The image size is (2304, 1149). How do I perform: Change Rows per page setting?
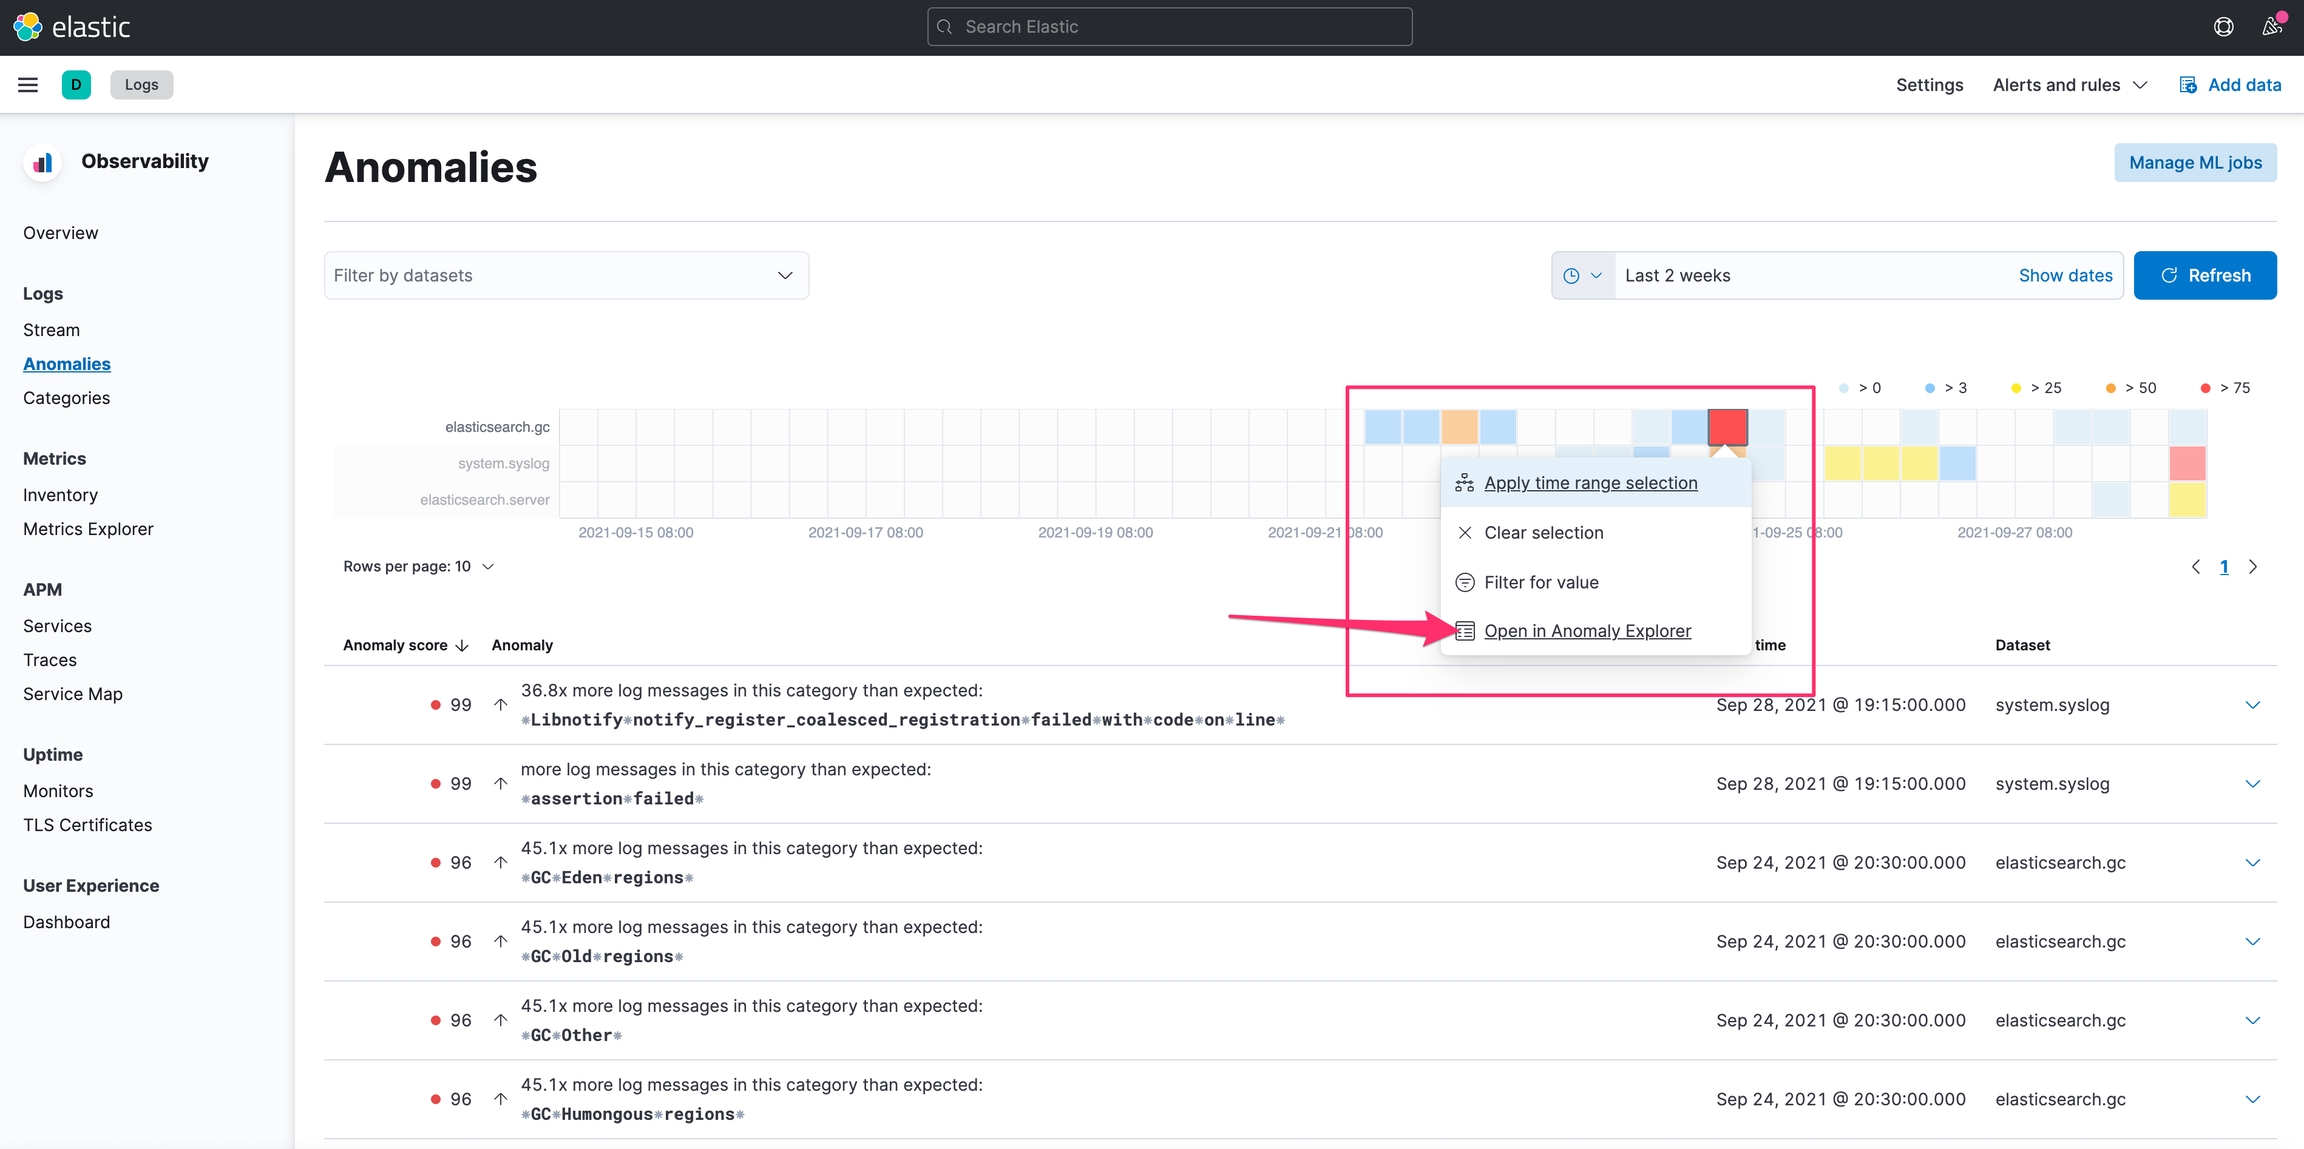tap(418, 567)
